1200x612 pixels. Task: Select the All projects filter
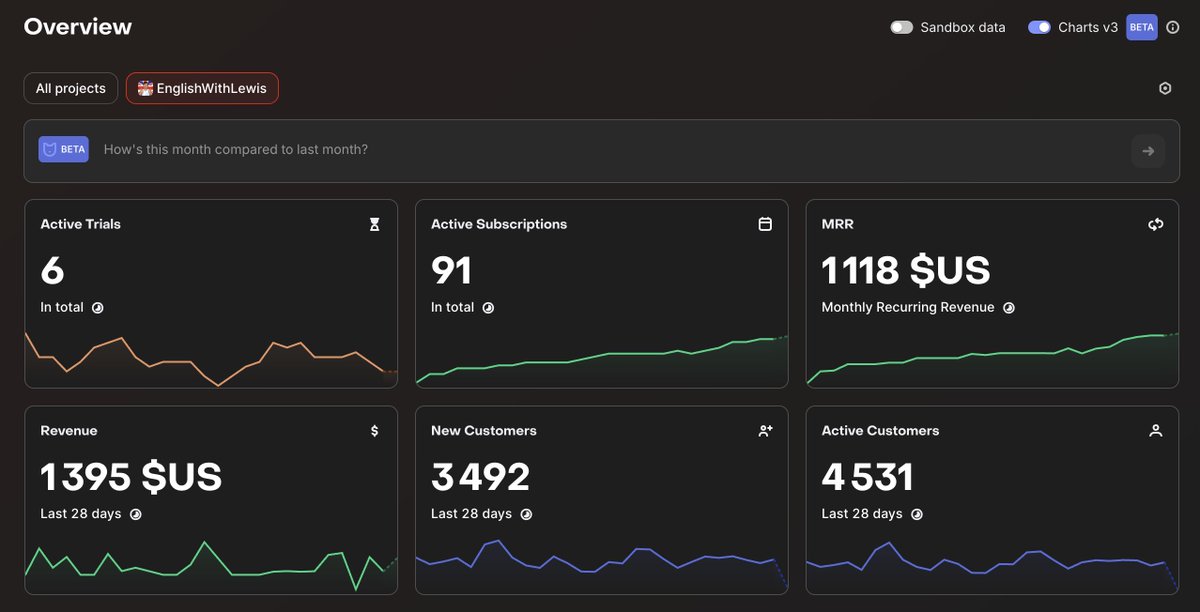click(x=71, y=88)
